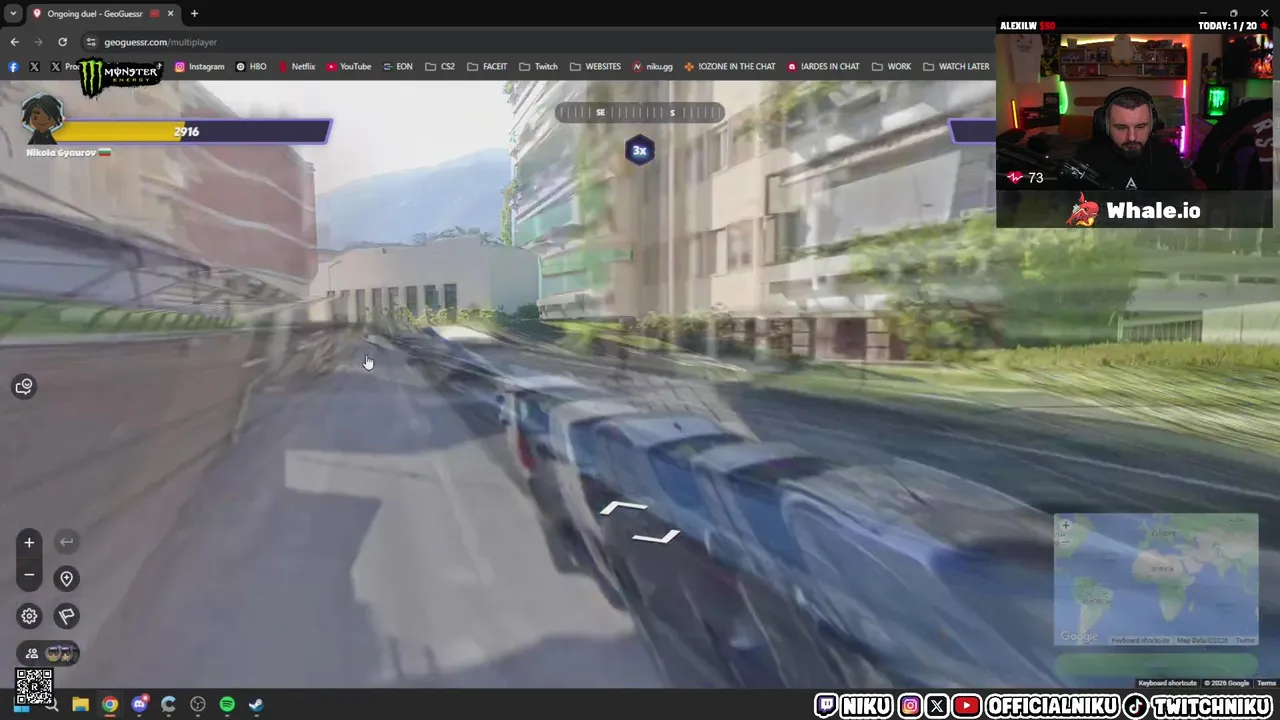Click the Terms link at bottom right
This screenshot has height=720, width=1280.
point(1266,683)
